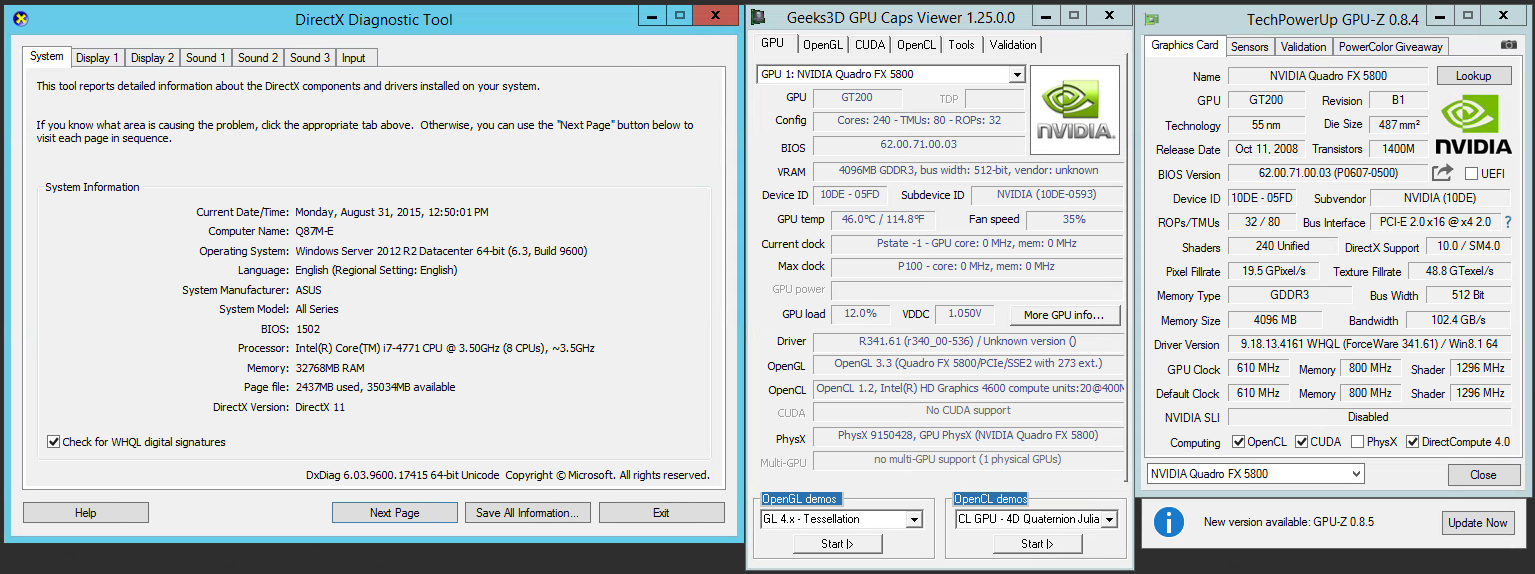The width and height of the screenshot is (1535, 574).
Task: Open the Tools tab in GPU Caps Viewer
Action: coord(962,45)
